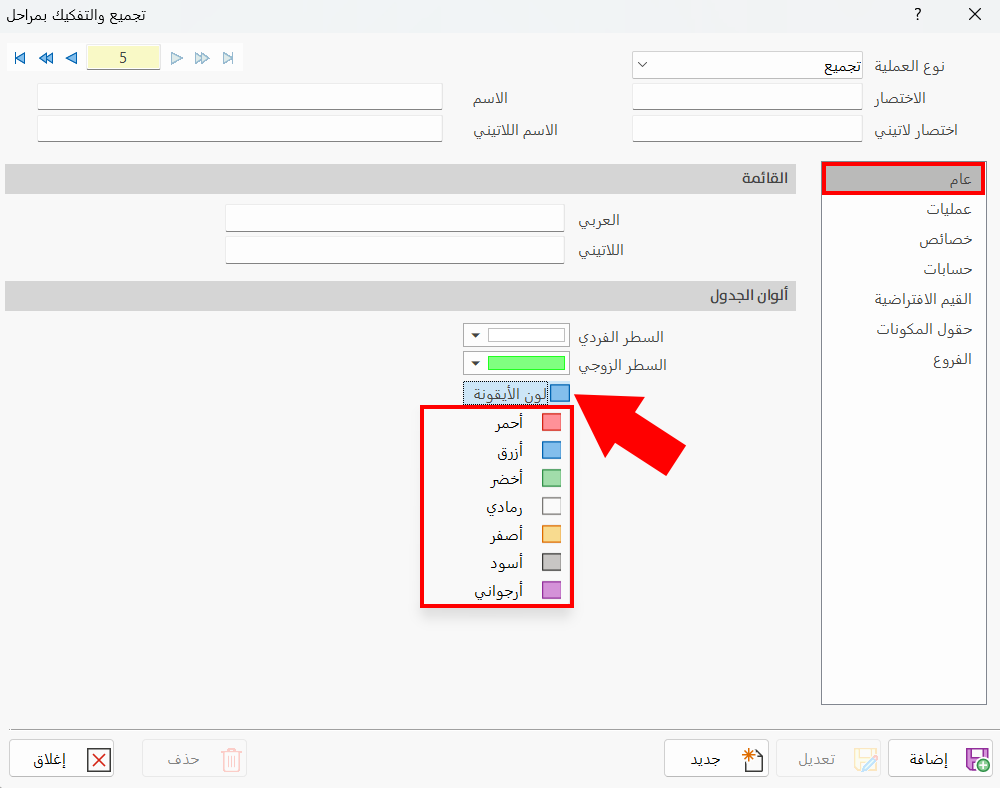Click the لون الأيقونة button
Image resolution: width=1000 pixels, height=788 pixels.
point(505,393)
